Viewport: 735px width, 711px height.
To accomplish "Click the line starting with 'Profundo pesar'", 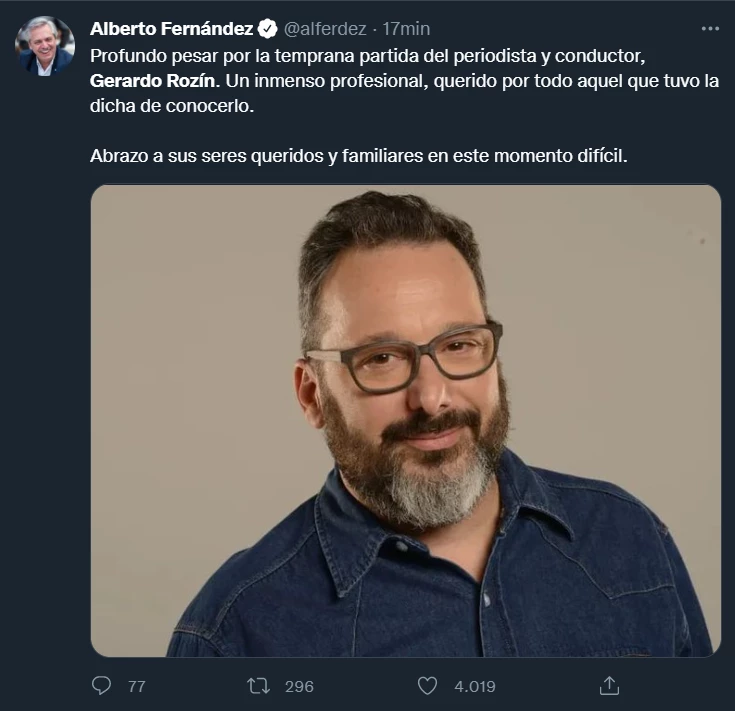I will [x=300, y=54].
